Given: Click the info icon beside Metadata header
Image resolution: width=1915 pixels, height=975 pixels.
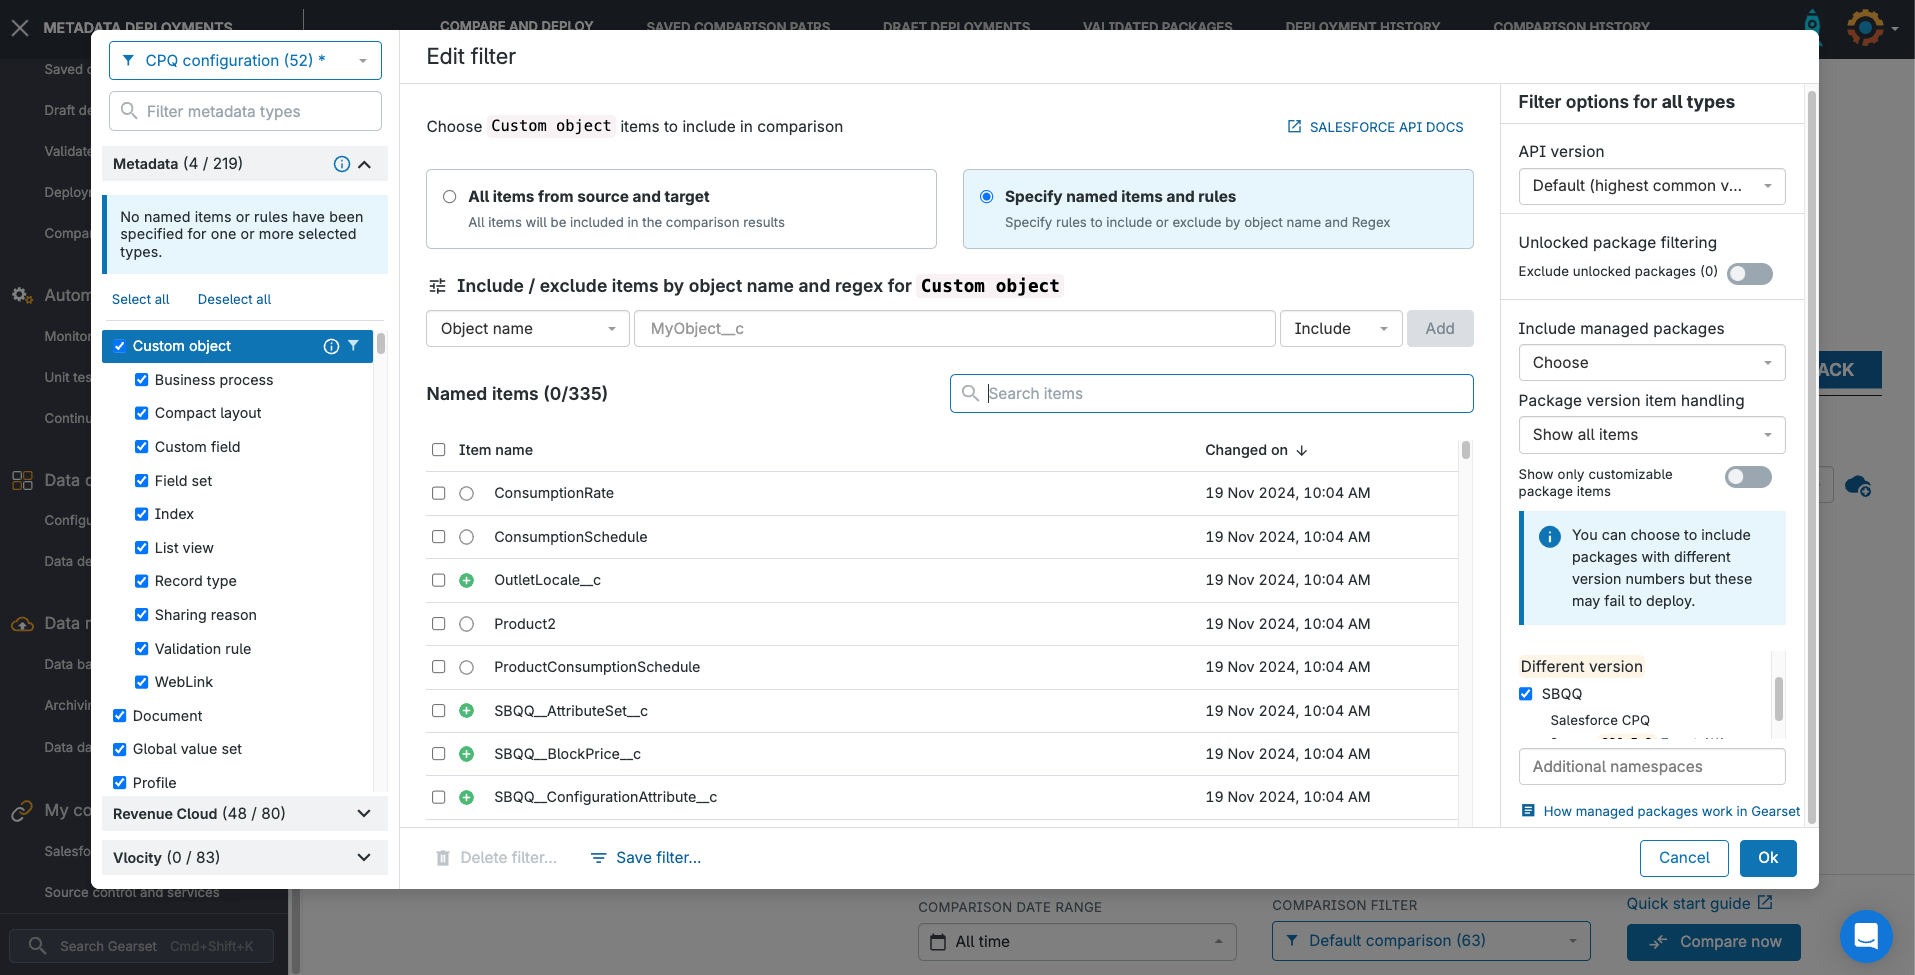Looking at the screenshot, I should click(341, 164).
